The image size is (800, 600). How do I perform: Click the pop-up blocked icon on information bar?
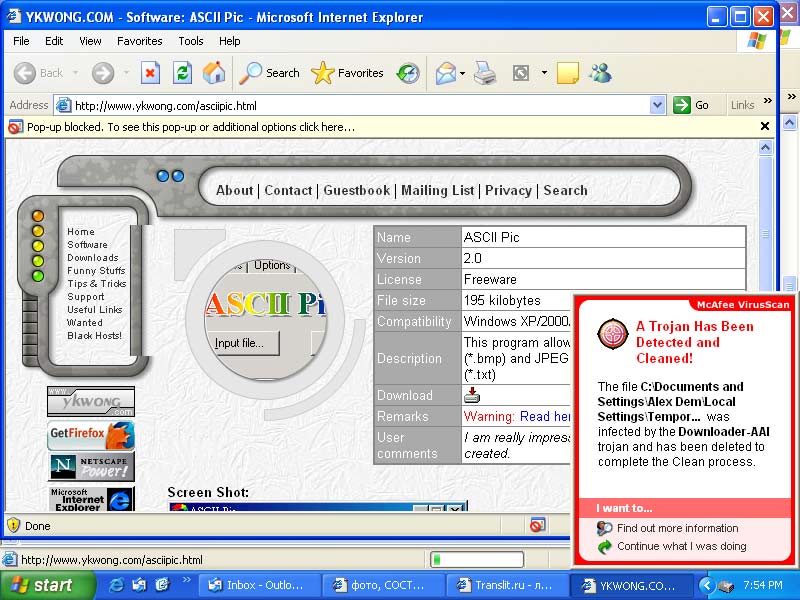pyautogui.click(x=15, y=127)
